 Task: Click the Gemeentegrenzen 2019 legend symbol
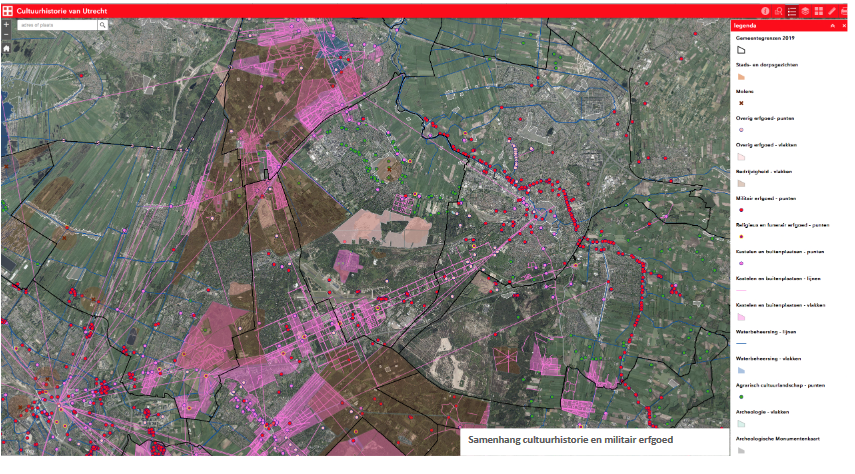pos(742,49)
